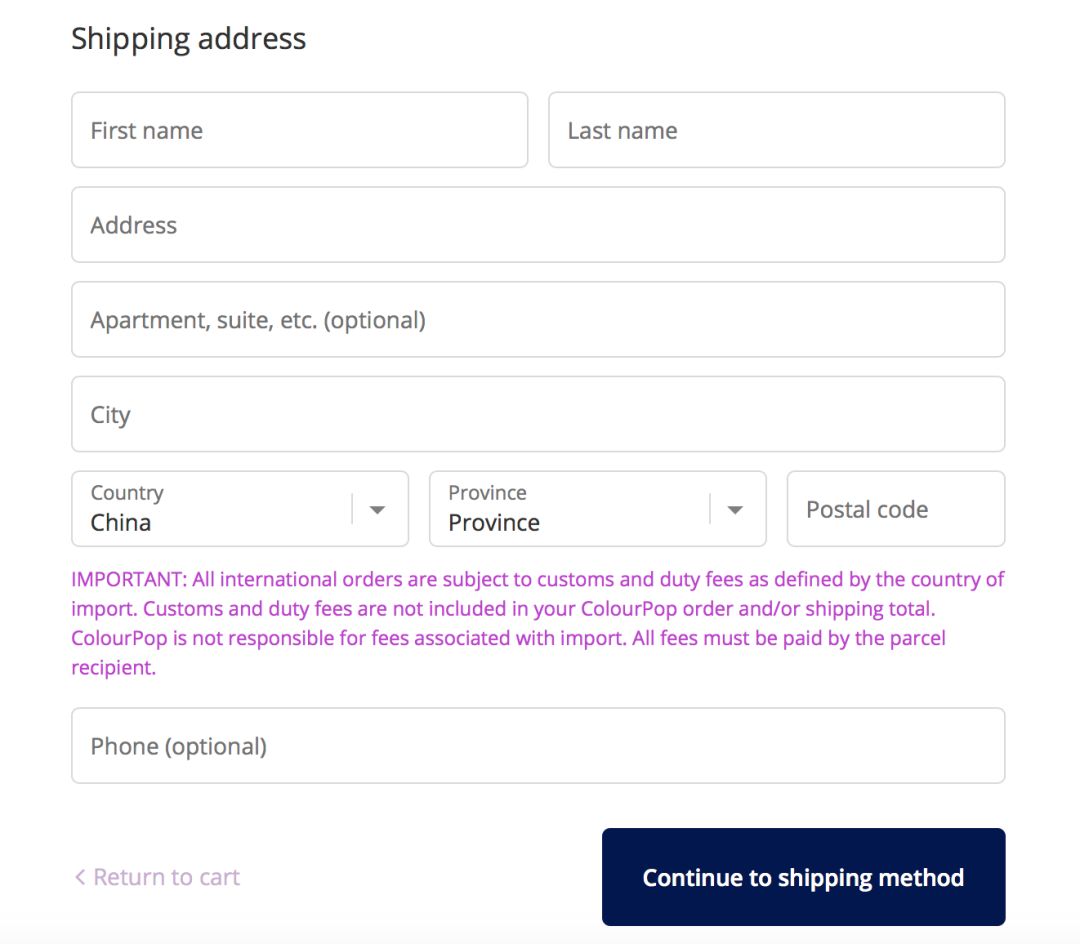The height and width of the screenshot is (944, 1080).
Task: Click the City input box
Action: coord(538,414)
